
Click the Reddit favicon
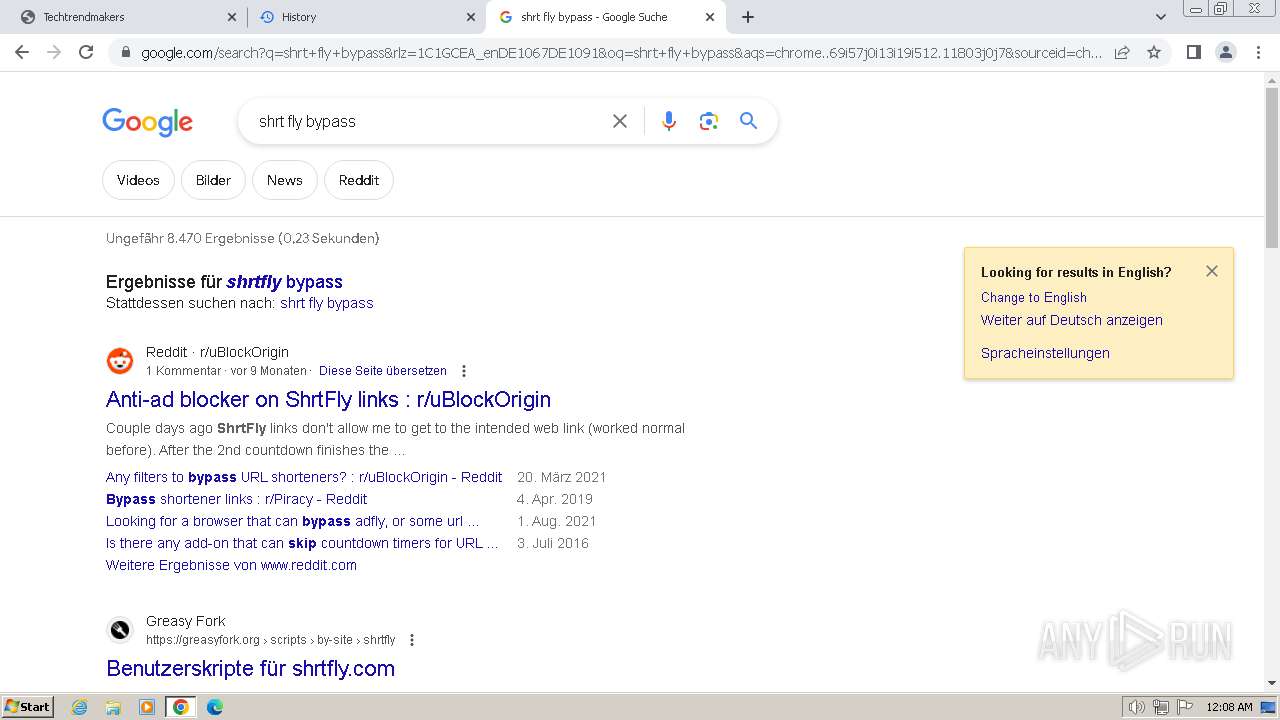tap(120, 360)
